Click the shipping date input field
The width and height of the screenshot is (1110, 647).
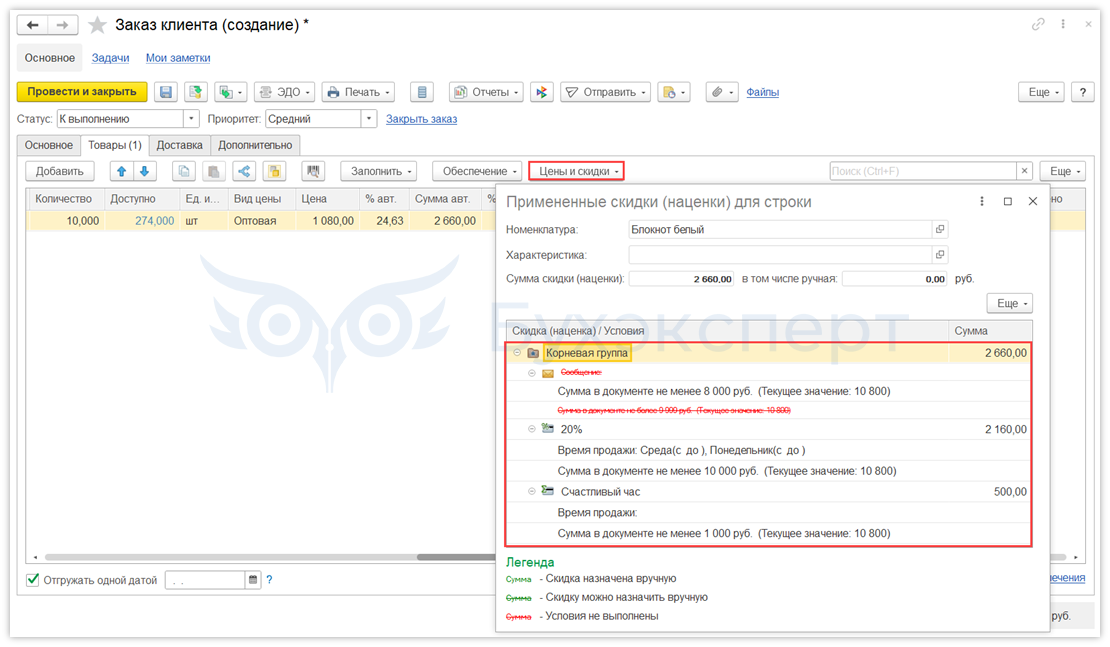click(205, 580)
